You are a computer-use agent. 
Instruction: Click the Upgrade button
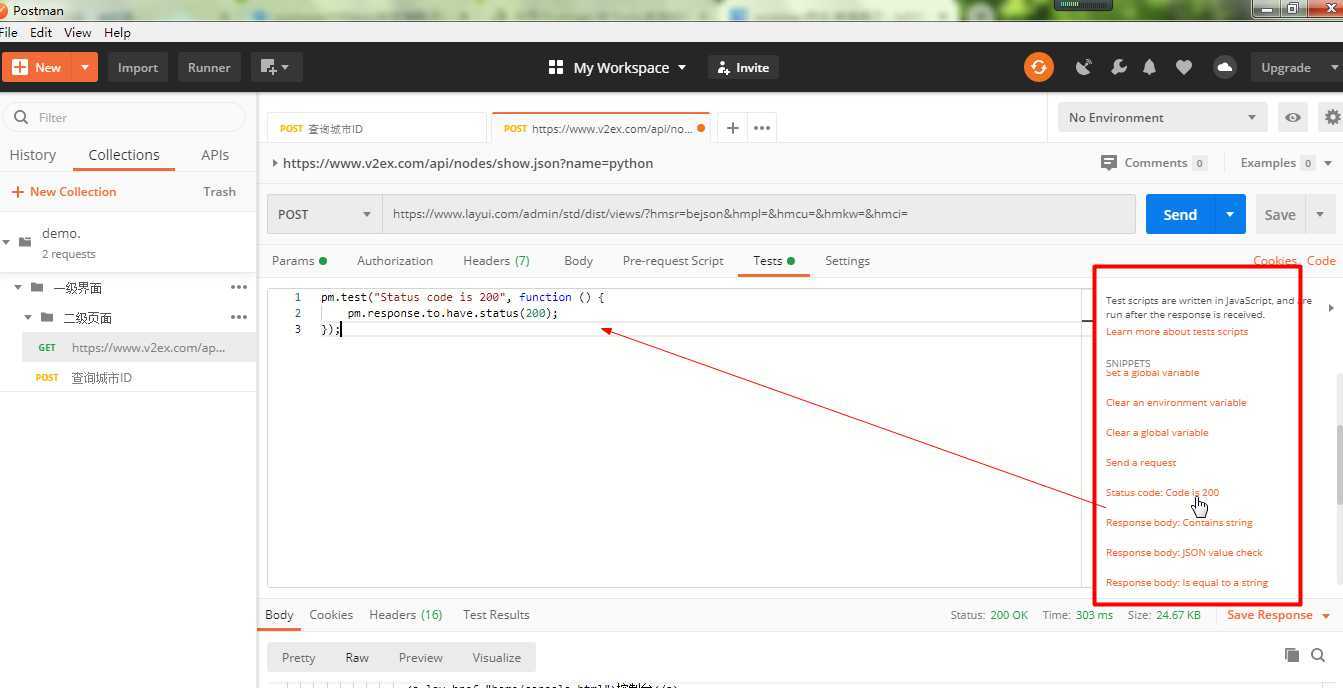pyautogui.click(x=1286, y=67)
